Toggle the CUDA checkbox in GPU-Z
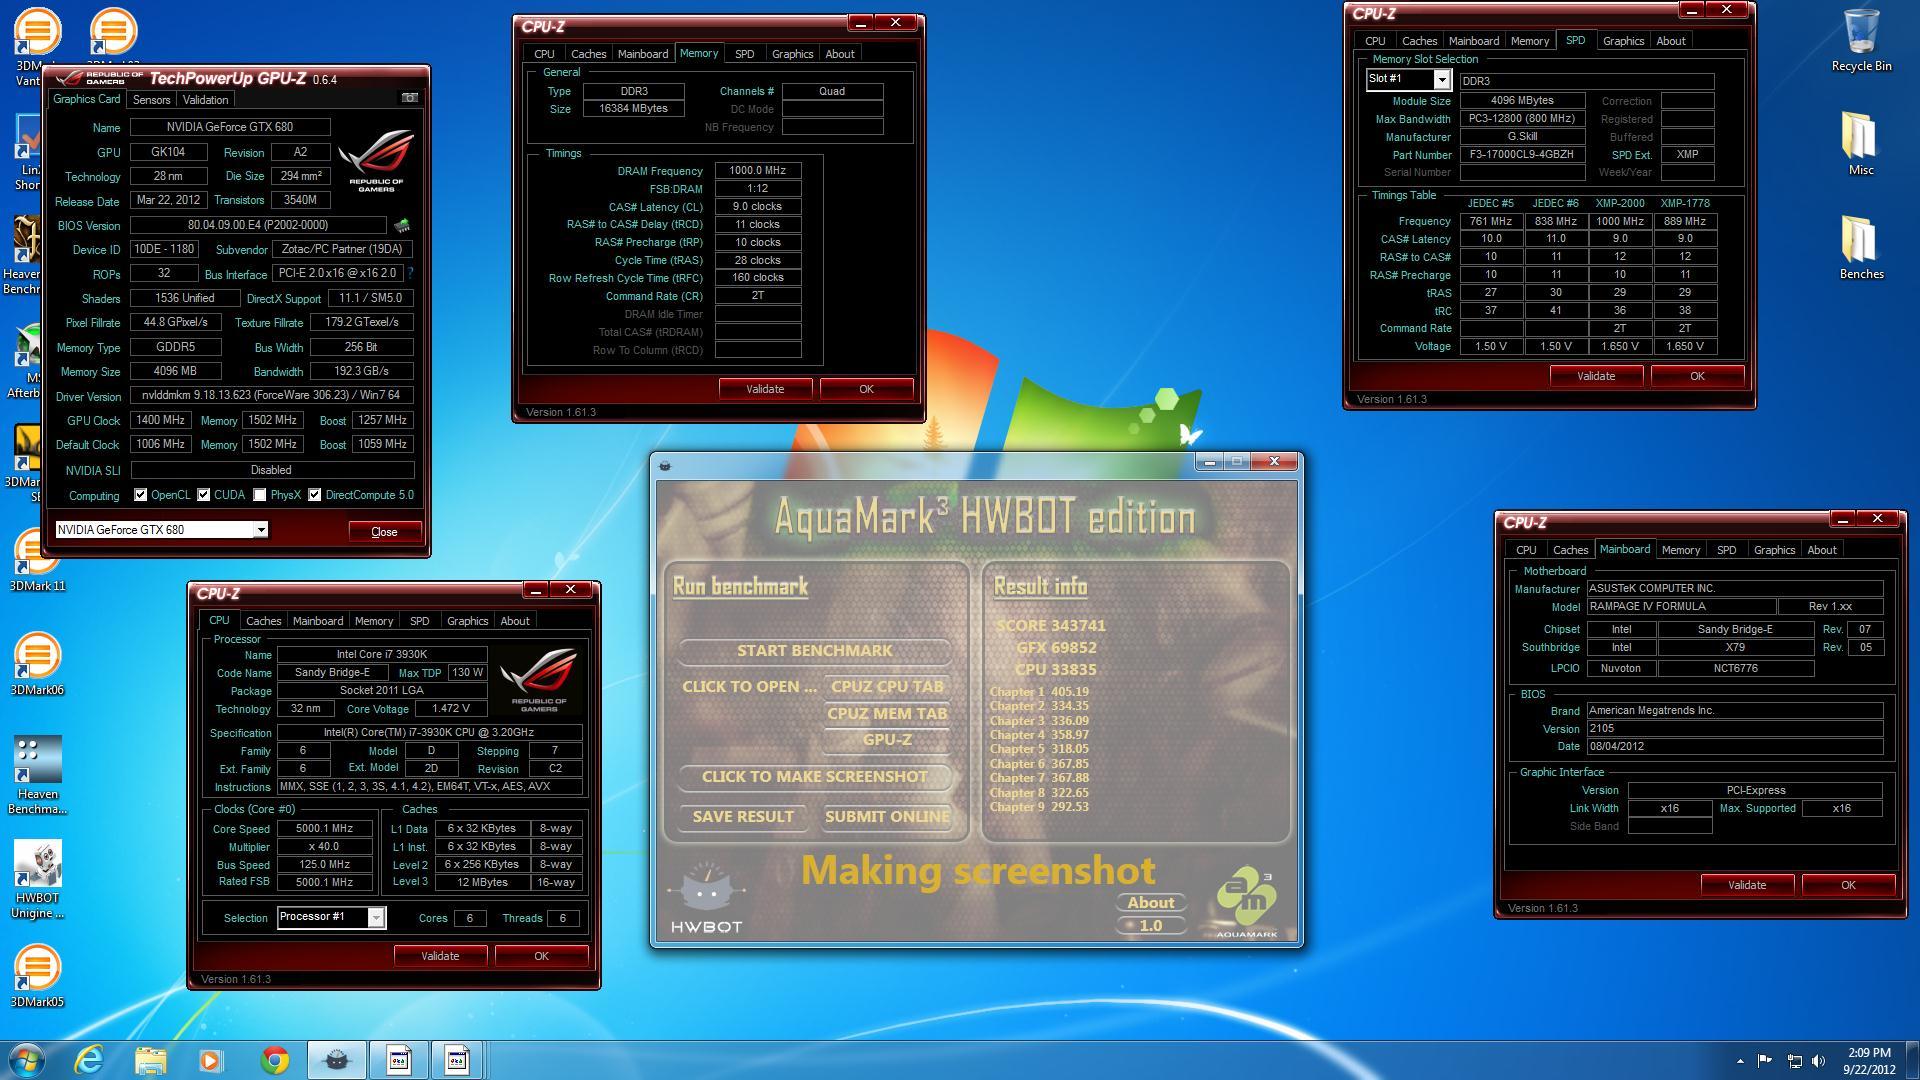 pyautogui.click(x=204, y=495)
